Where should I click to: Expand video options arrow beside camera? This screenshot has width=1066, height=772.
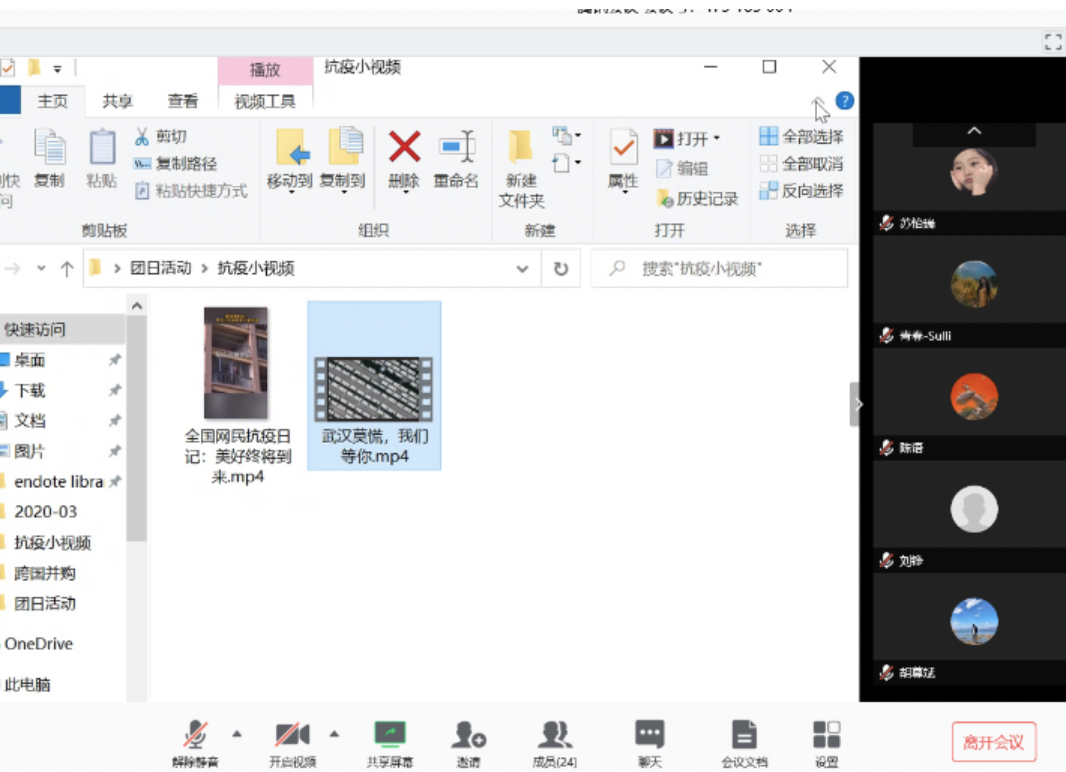point(334,734)
